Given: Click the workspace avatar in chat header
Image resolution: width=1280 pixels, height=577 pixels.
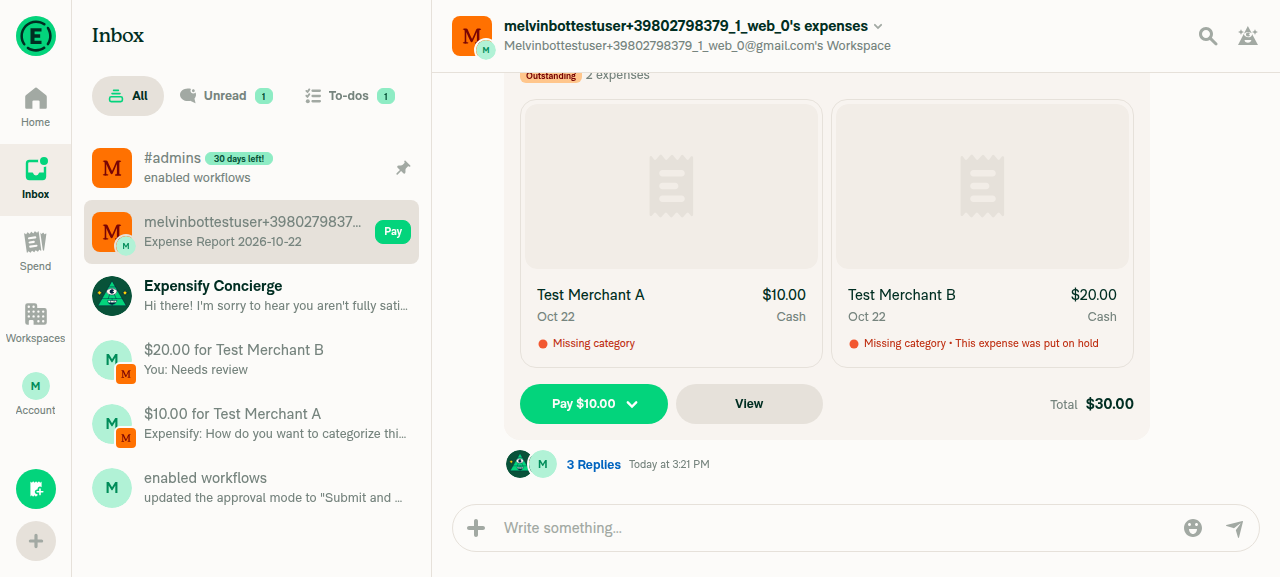Looking at the screenshot, I should pyautogui.click(x=472, y=36).
